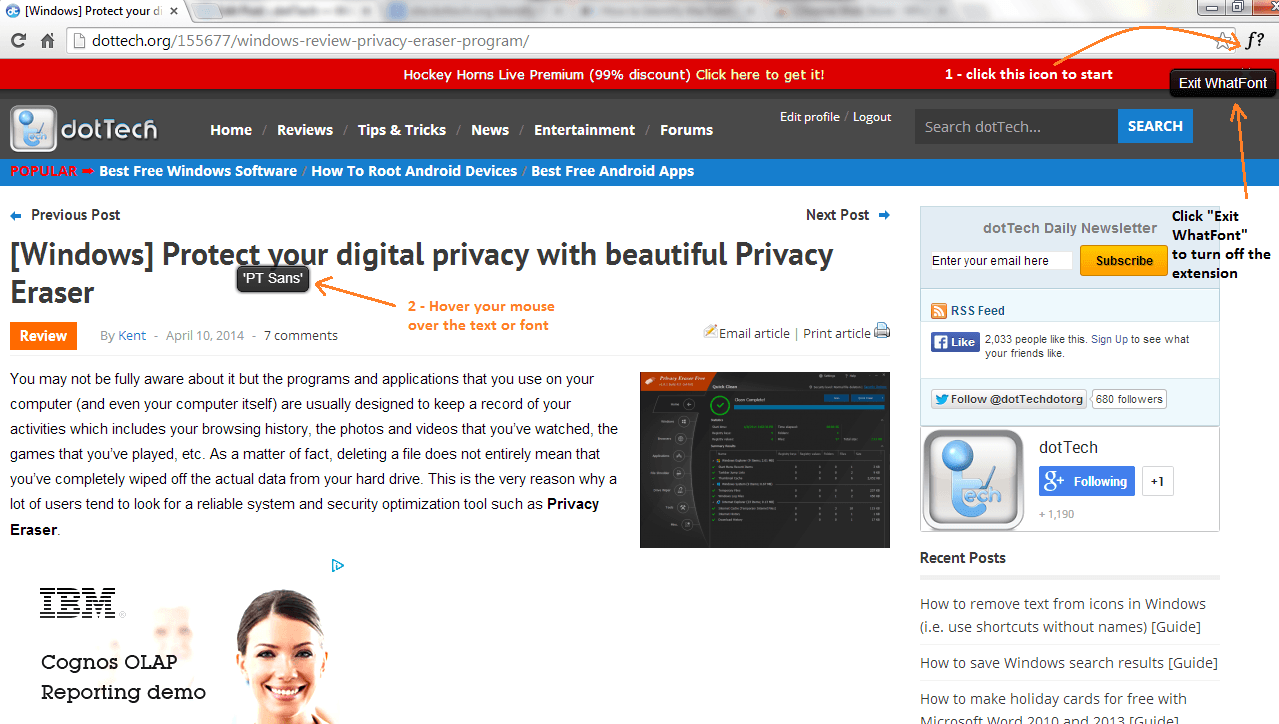This screenshot has height=724, width=1279.
Task: Open the 680 followers Twitter count
Action: point(1129,399)
